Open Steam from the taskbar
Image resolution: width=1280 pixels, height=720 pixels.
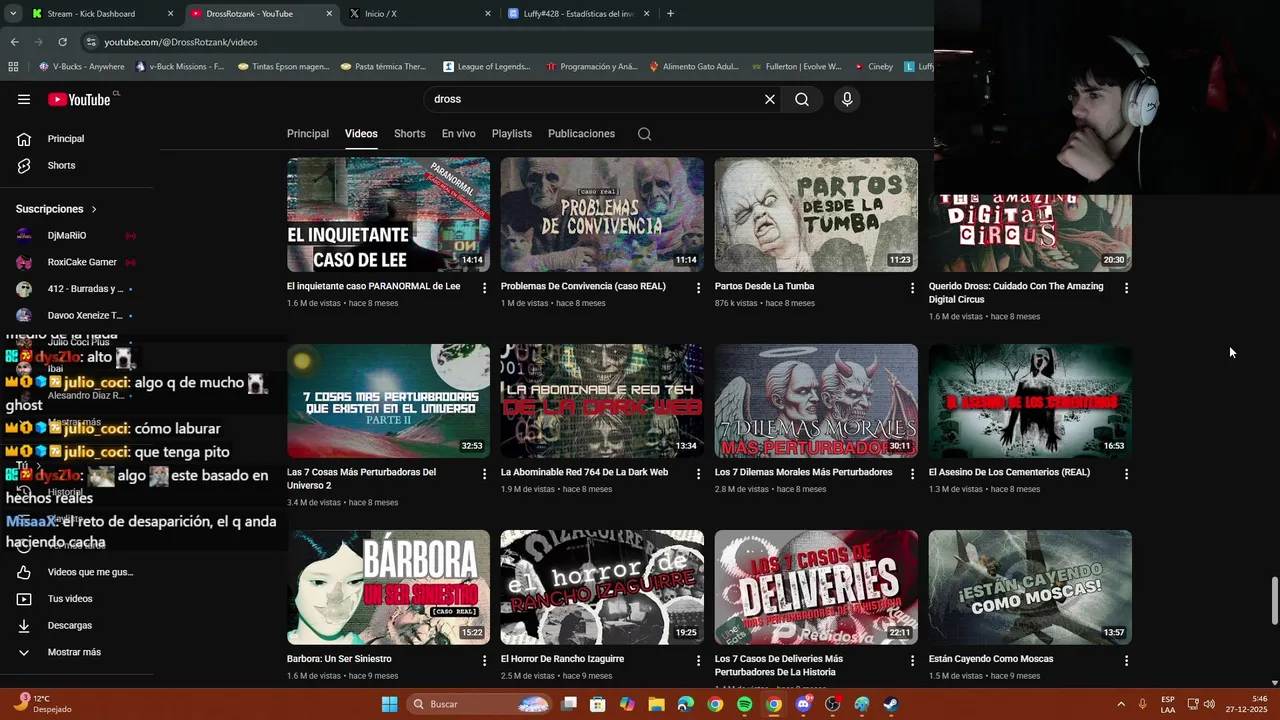coord(891,705)
